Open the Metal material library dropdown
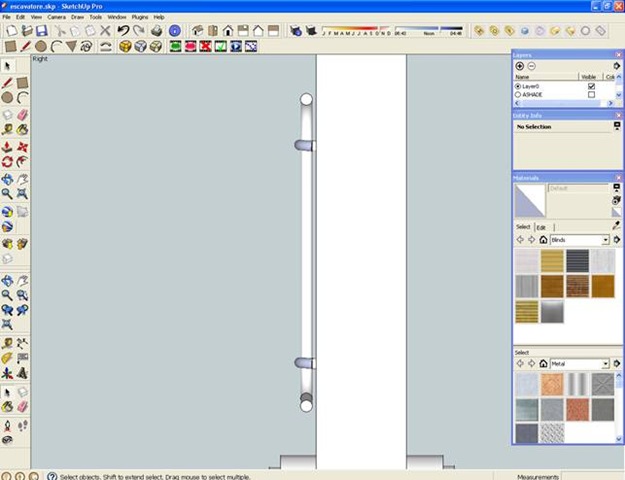Viewport: 625px width, 480px height. (x=605, y=364)
